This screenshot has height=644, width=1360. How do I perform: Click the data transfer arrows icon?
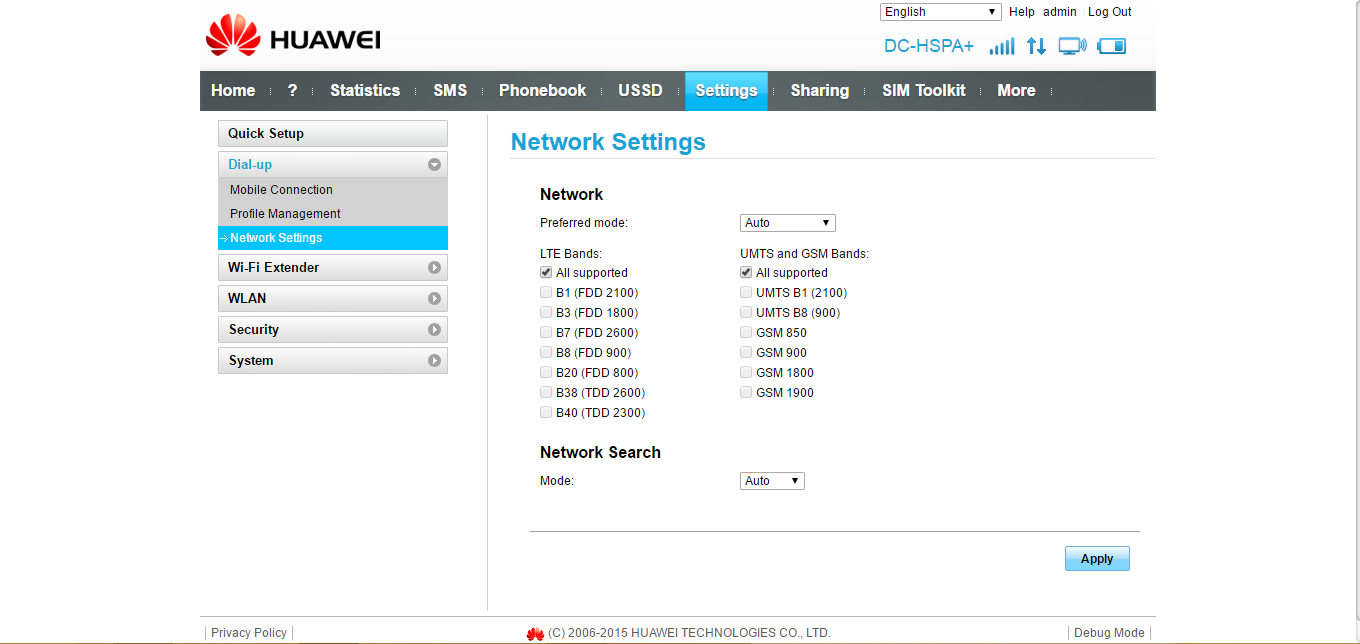point(1036,46)
